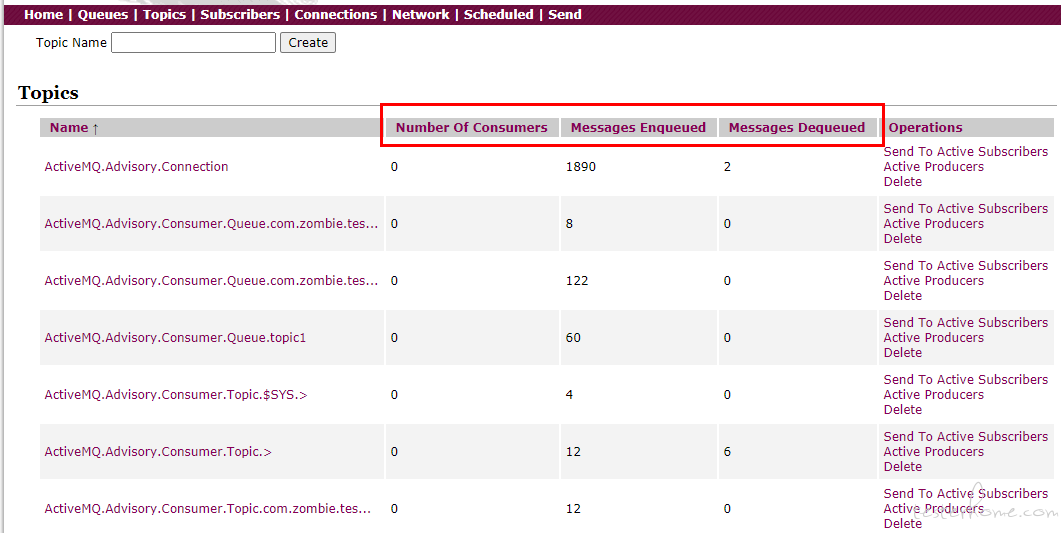This screenshot has height=533, width=1061.
Task: Click the Create button
Action: pos(308,43)
